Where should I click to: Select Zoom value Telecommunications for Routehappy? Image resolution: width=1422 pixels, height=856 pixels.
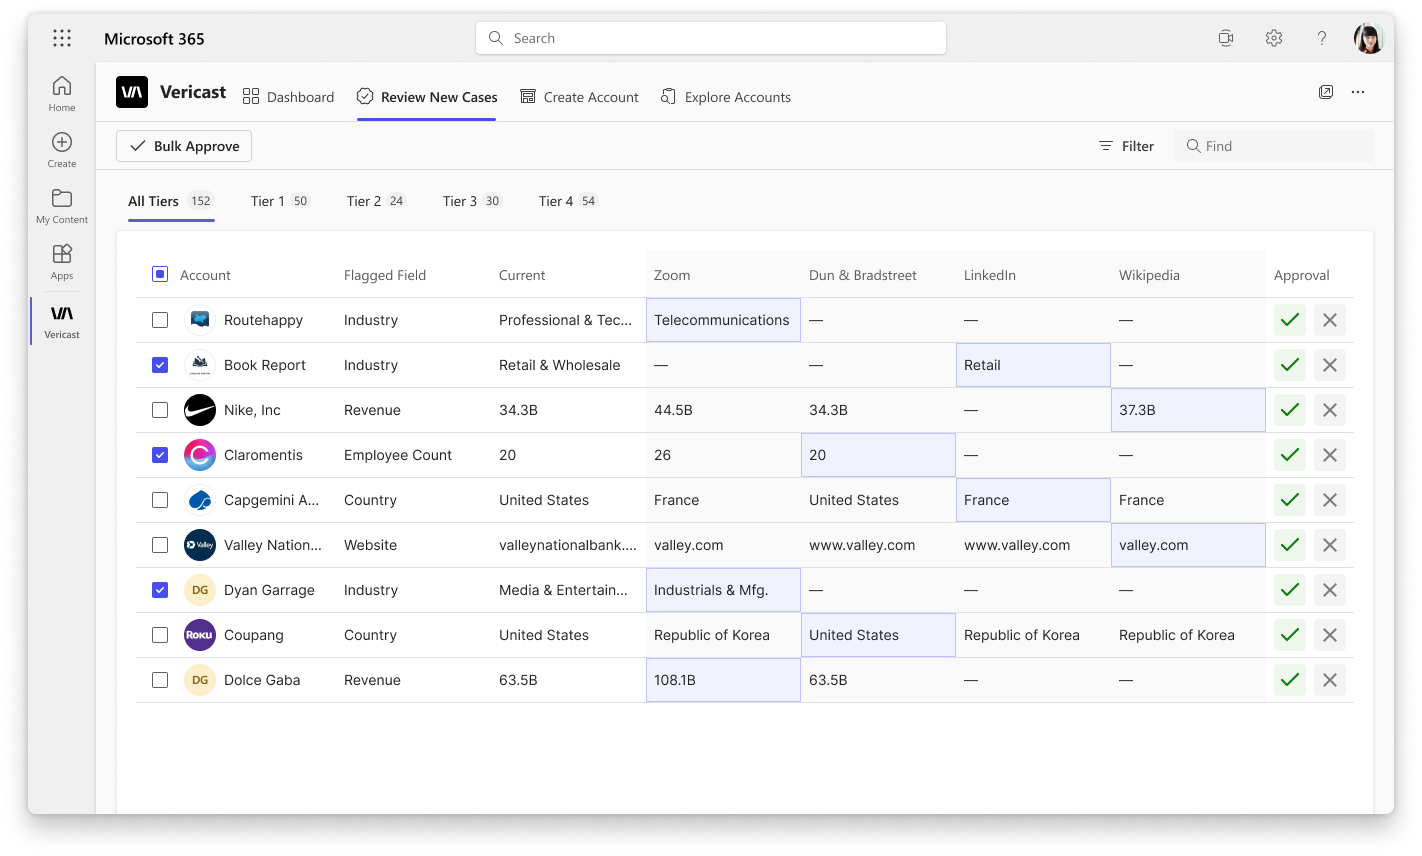coord(723,320)
